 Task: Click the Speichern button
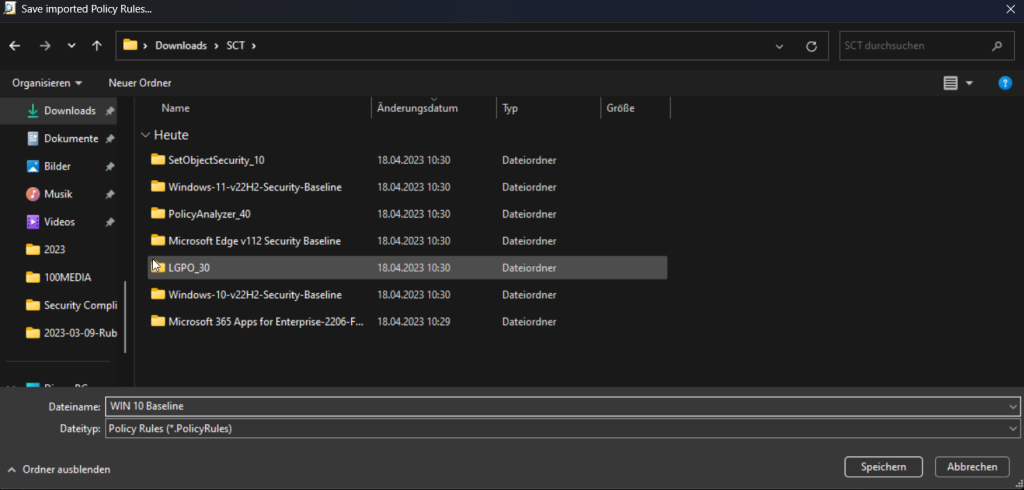pyautogui.click(x=883, y=467)
